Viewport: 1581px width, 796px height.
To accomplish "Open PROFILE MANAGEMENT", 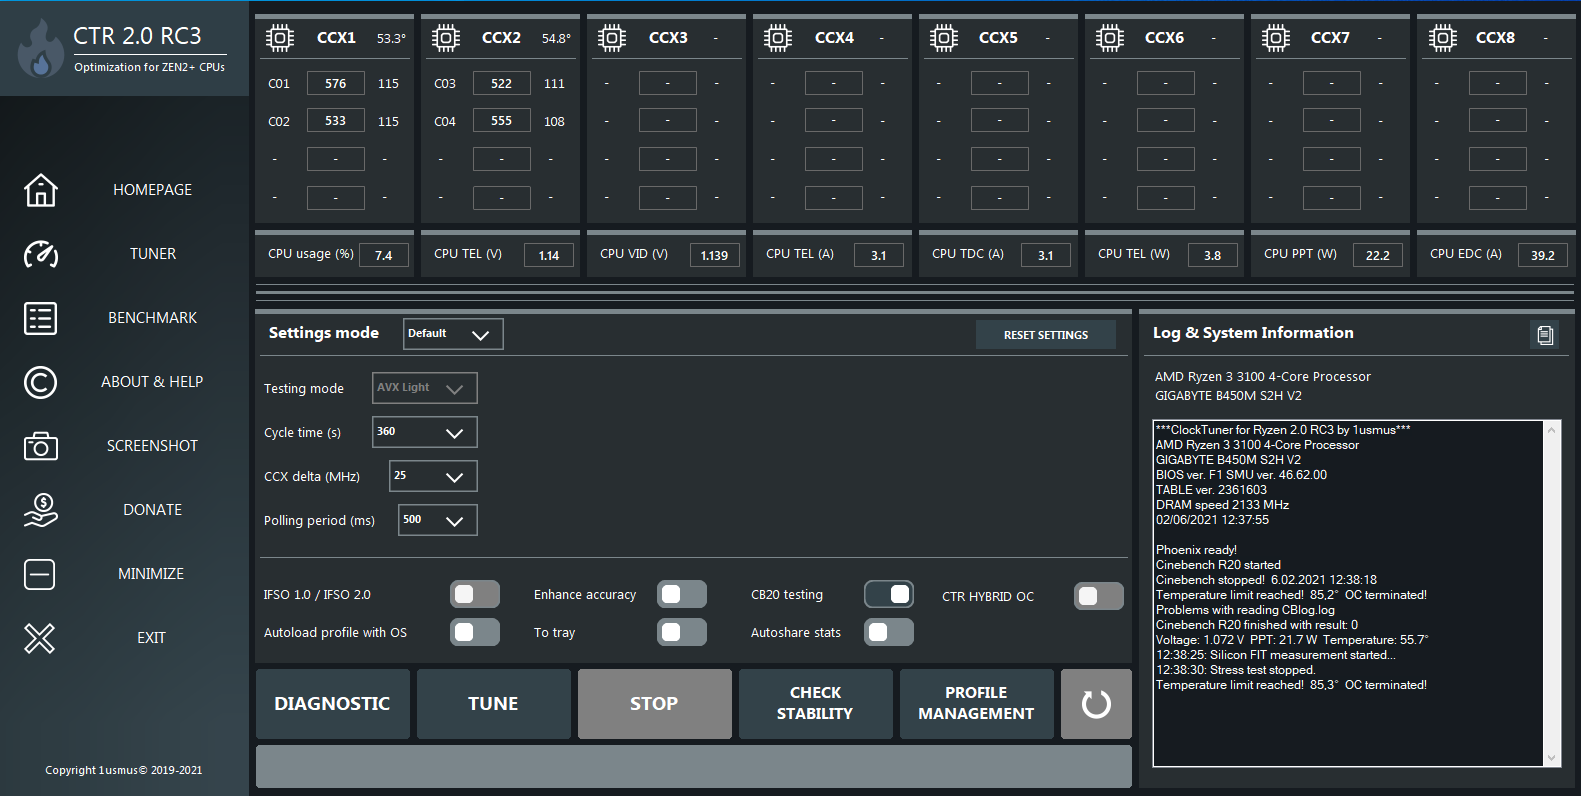I will pyautogui.click(x=977, y=704).
